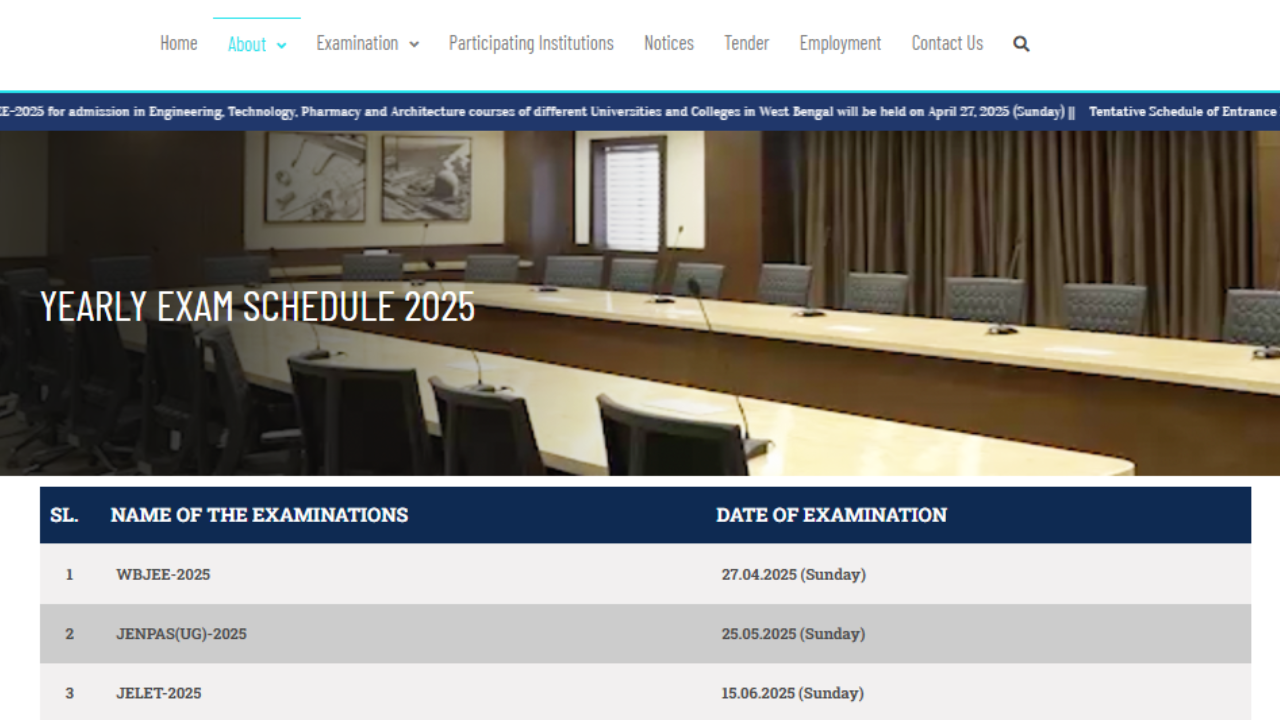Select the WBJEE-2025 exam name cell
The height and width of the screenshot is (720, 1280).
163,575
